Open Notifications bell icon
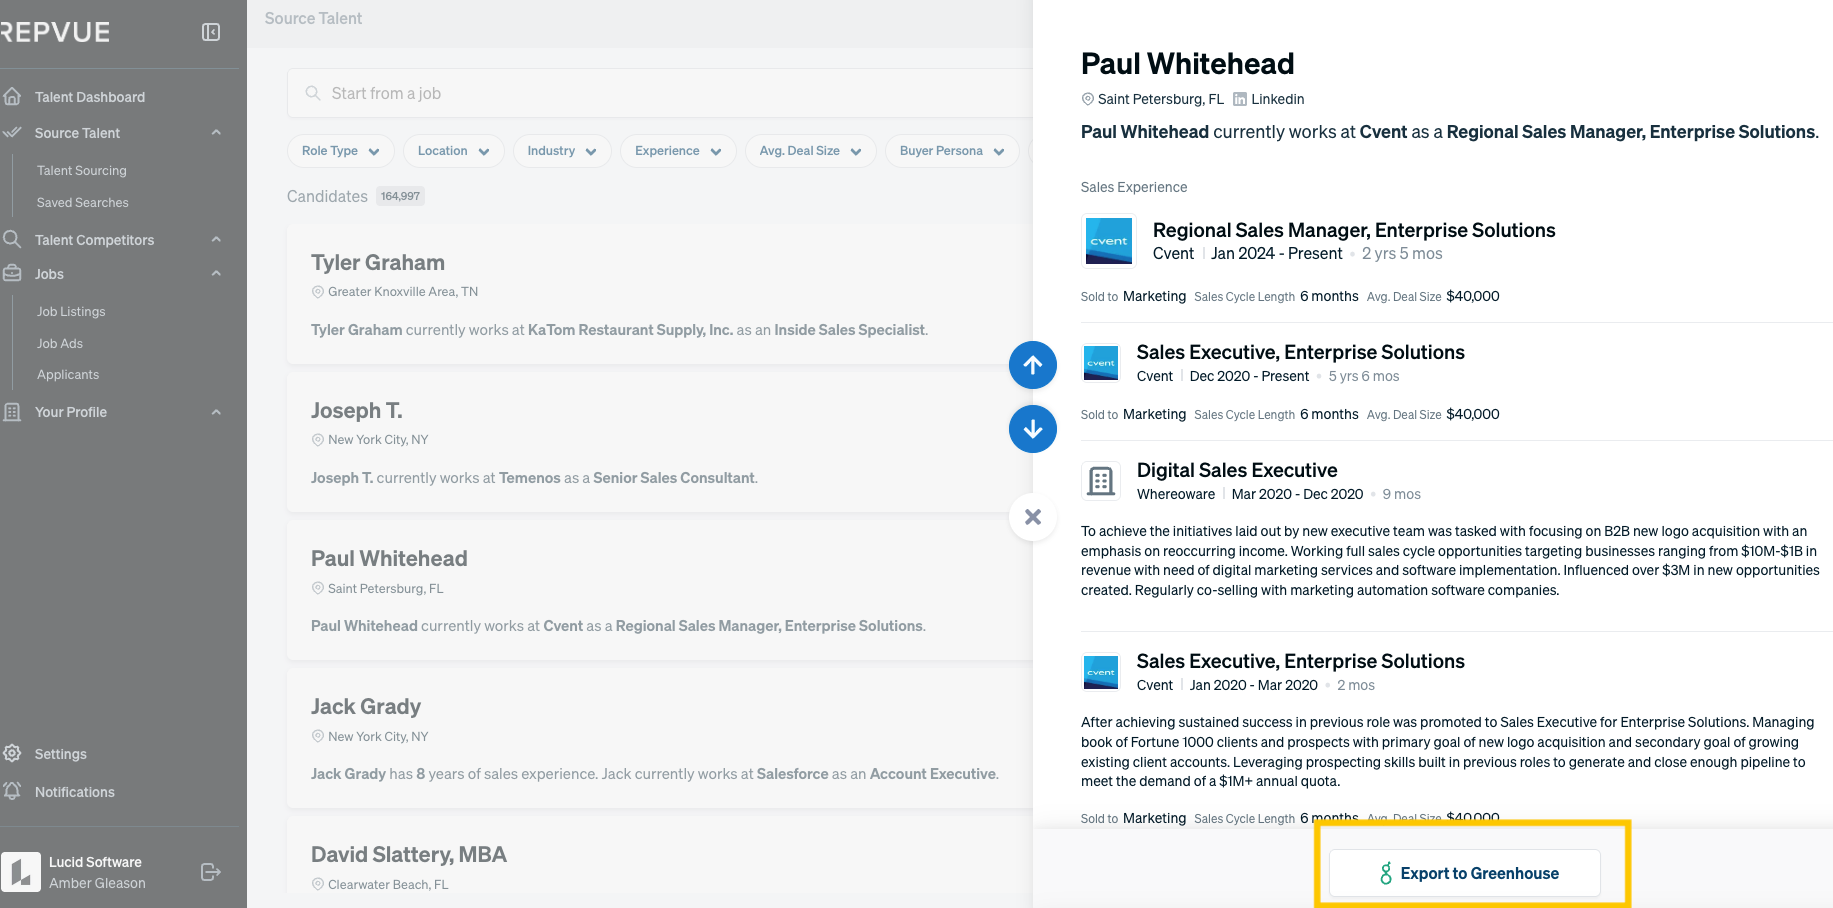This screenshot has width=1833, height=908. [x=12, y=791]
